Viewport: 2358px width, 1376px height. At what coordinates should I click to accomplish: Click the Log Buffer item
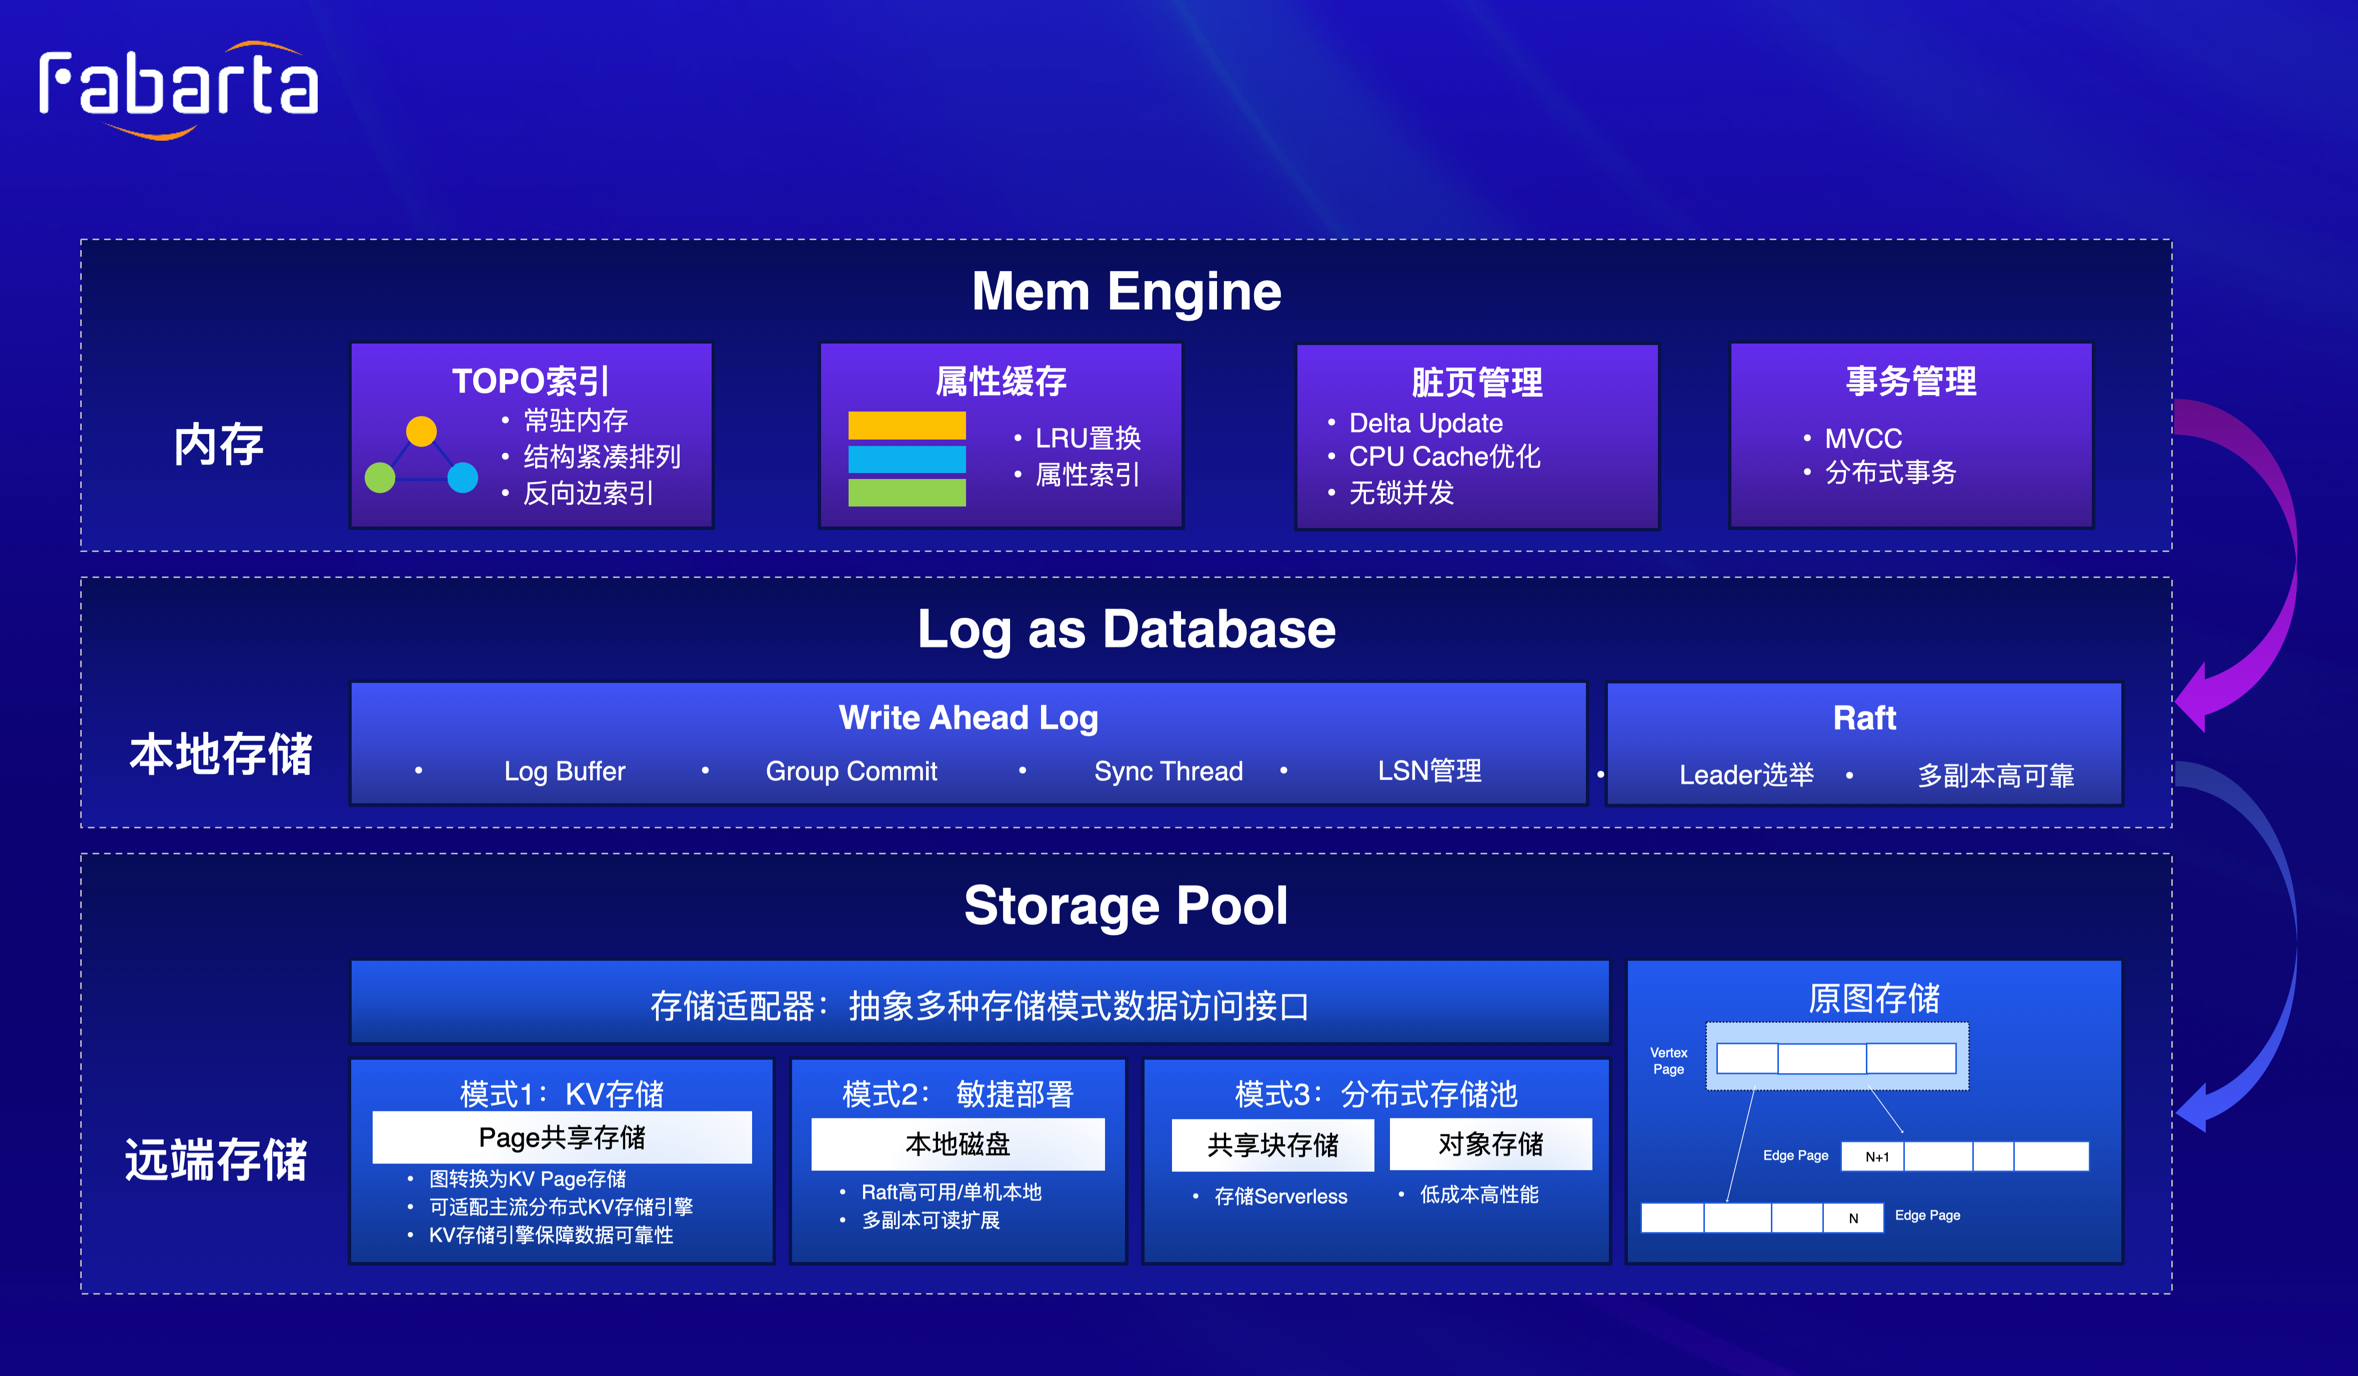[565, 771]
